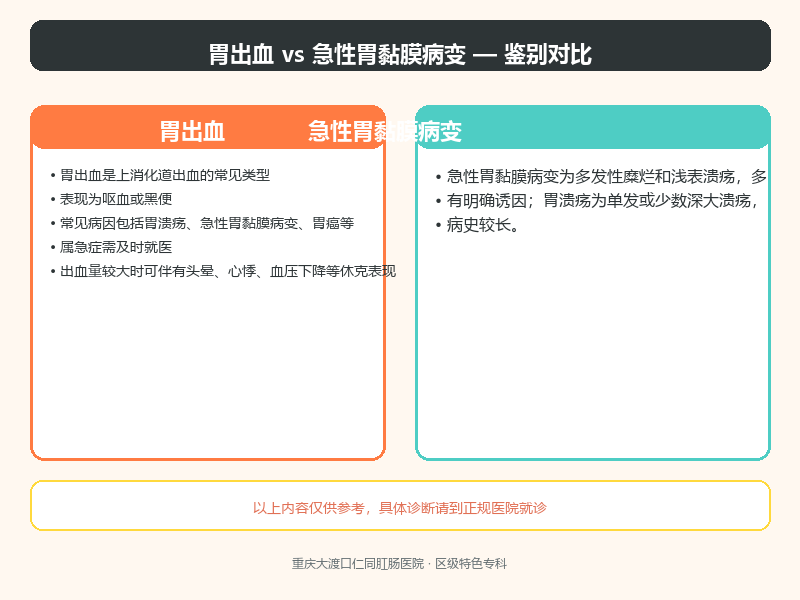Click the overlapping header text '急性胃黏膜病变'

[385, 131]
